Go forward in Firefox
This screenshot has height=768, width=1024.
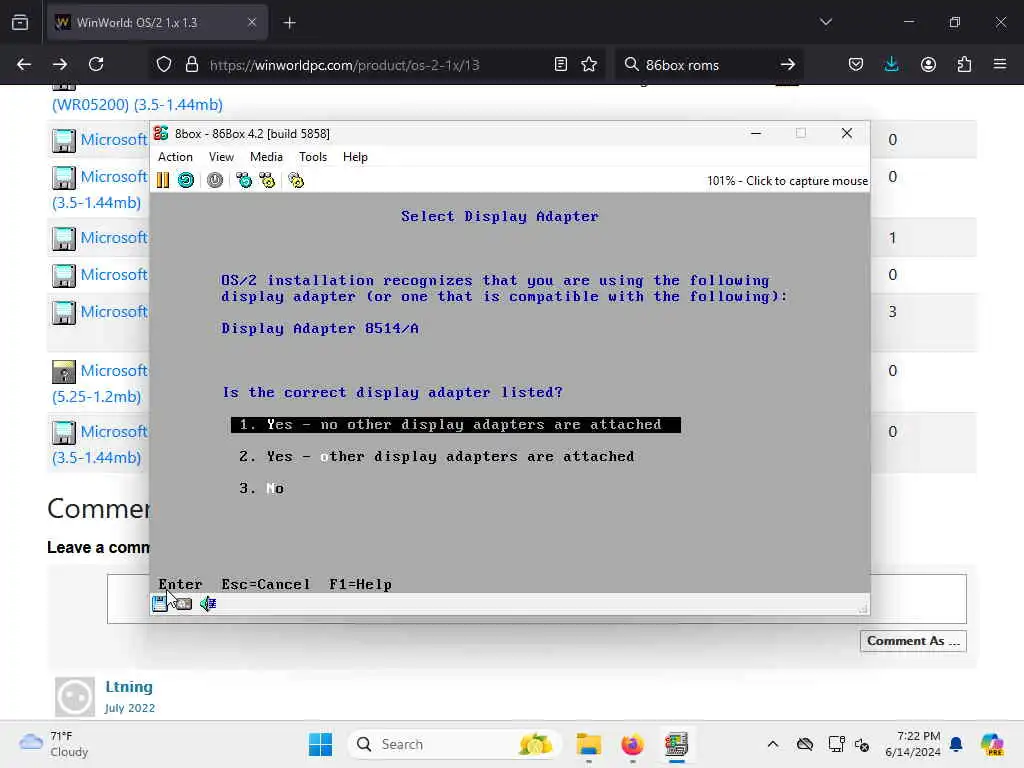coord(60,65)
